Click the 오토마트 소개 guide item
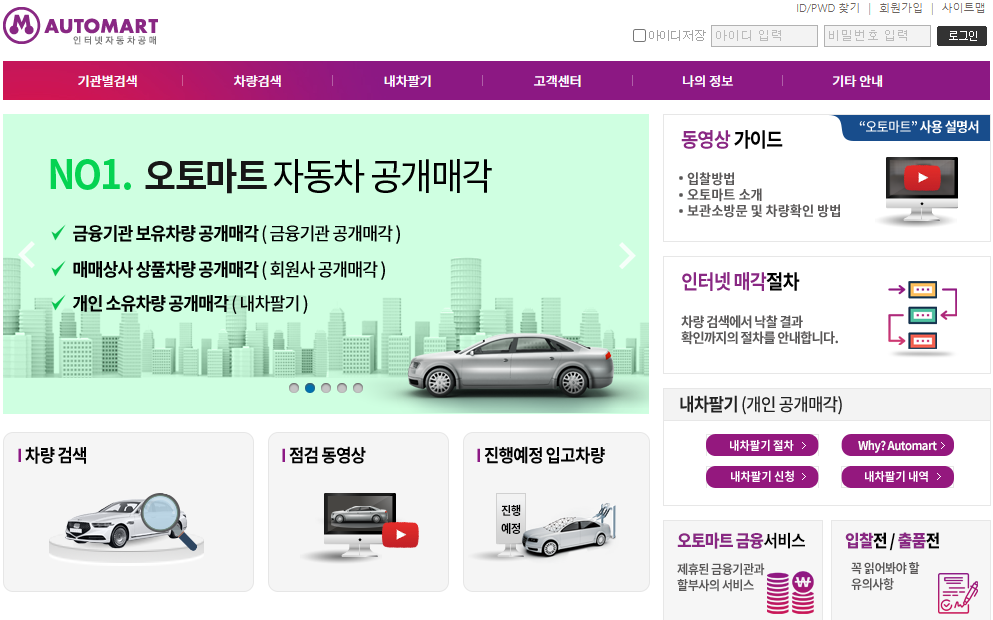 click(724, 194)
